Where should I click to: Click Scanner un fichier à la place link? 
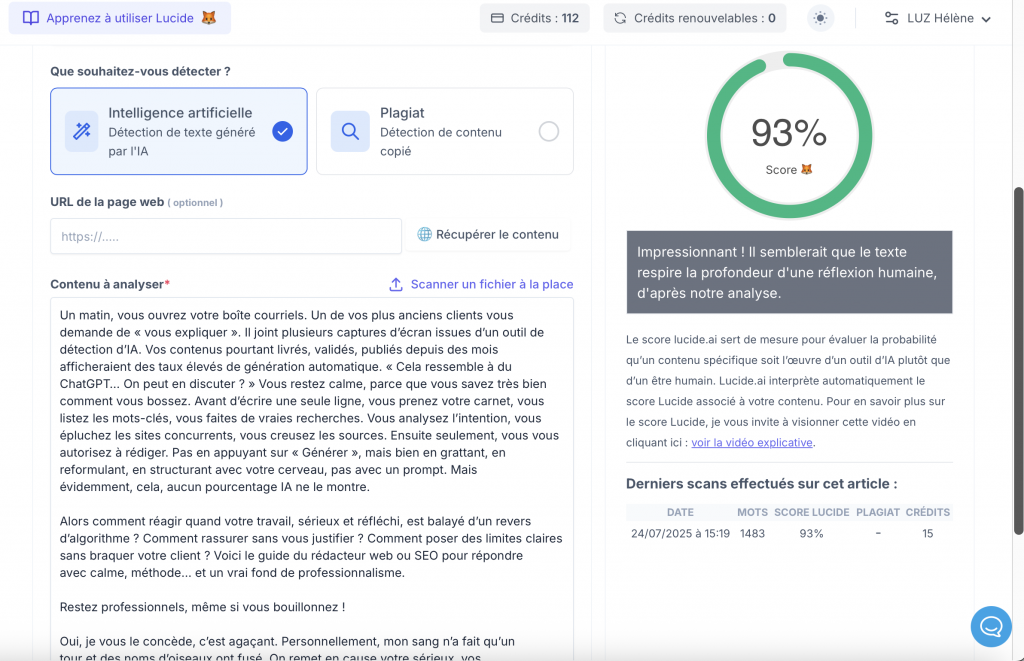coord(492,284)
